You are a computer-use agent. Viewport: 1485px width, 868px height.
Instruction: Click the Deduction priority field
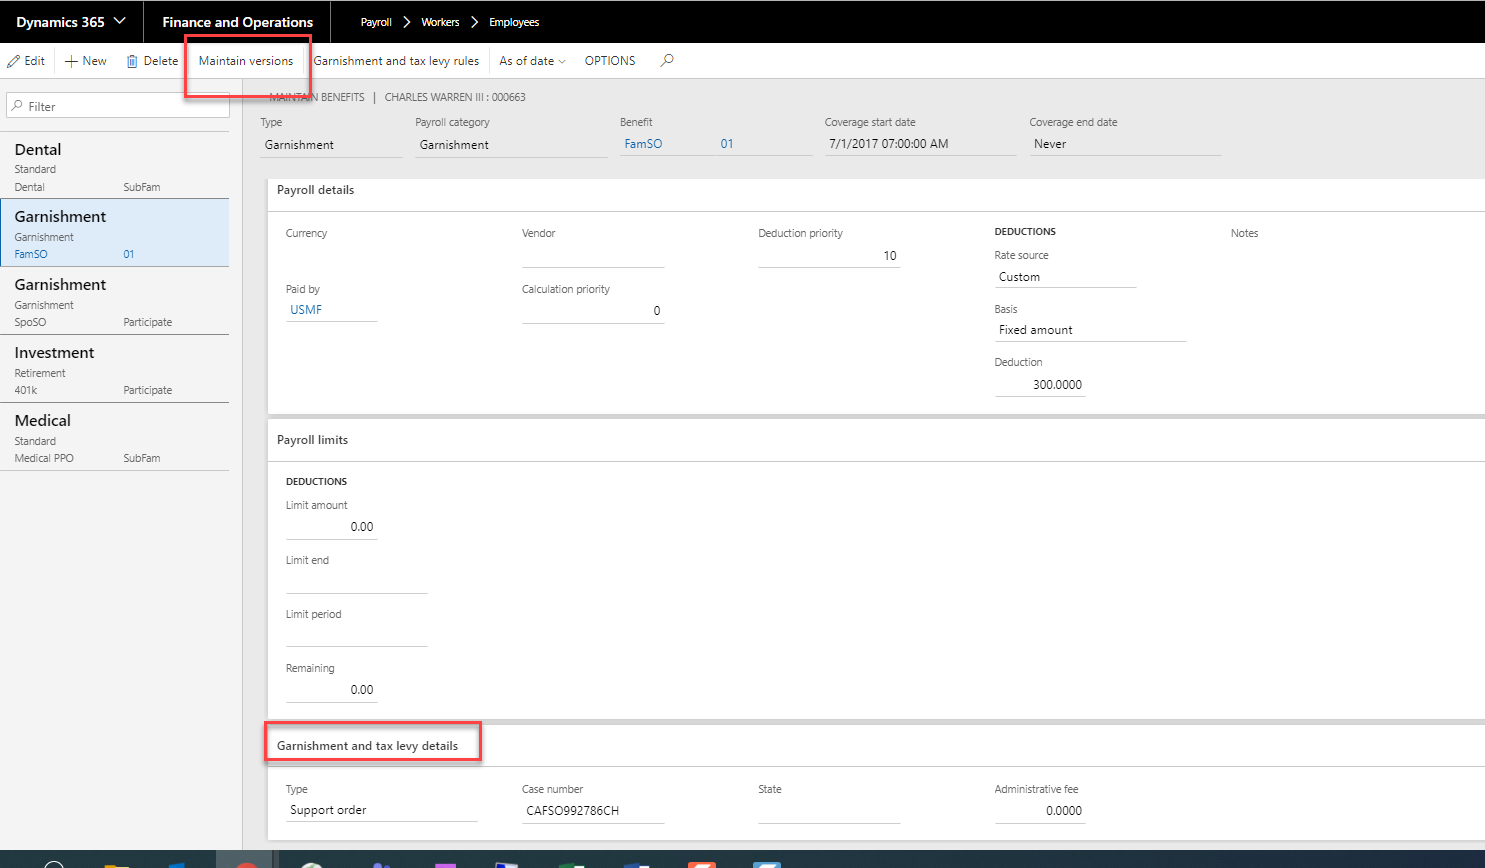(x=829, y=256)
